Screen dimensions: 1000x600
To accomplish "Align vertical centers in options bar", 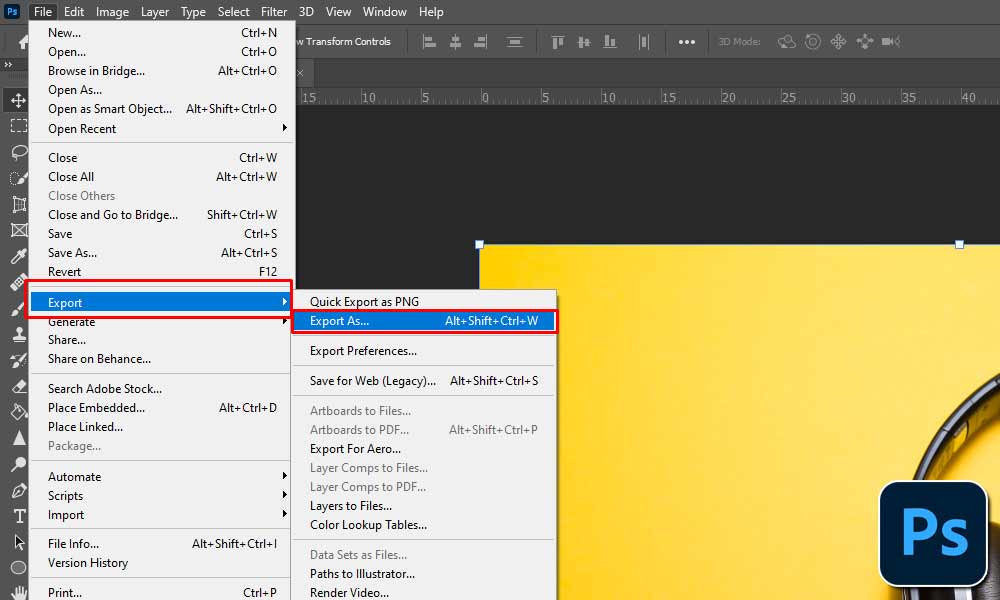I will pyautogui.click(x=584, y=42).
